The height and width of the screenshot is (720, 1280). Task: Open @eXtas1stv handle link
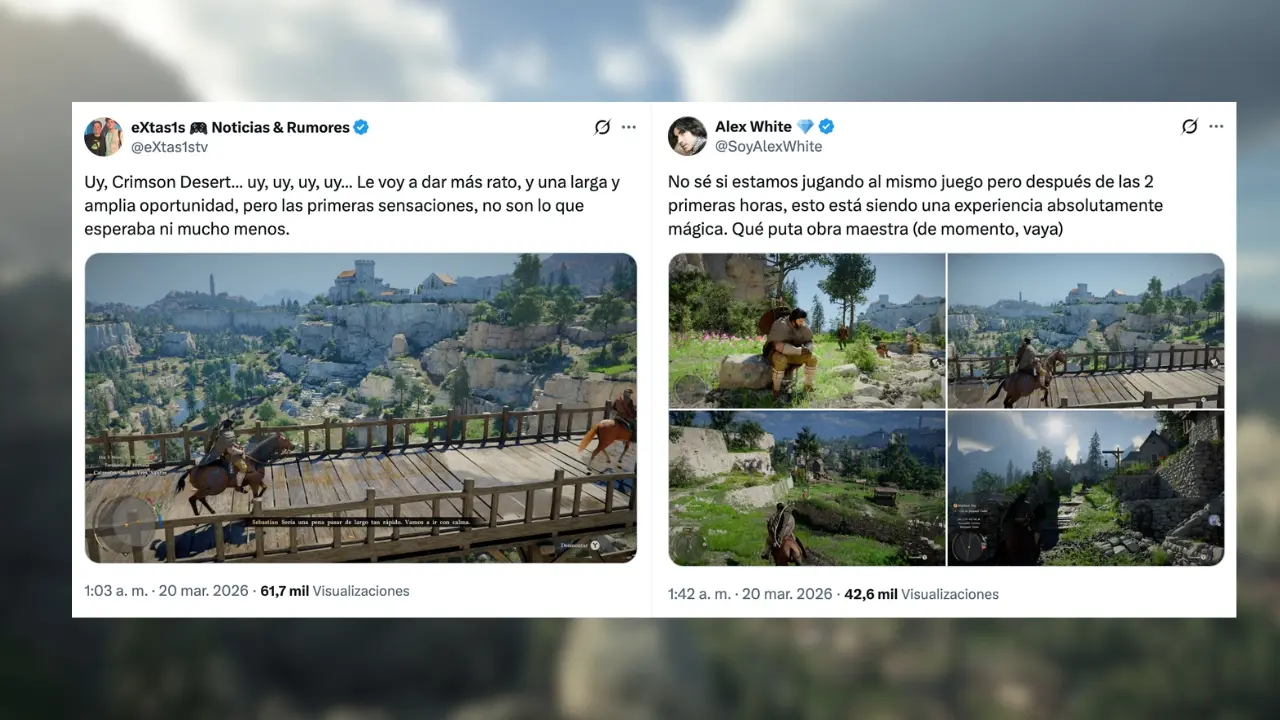[x=169, y=147]
